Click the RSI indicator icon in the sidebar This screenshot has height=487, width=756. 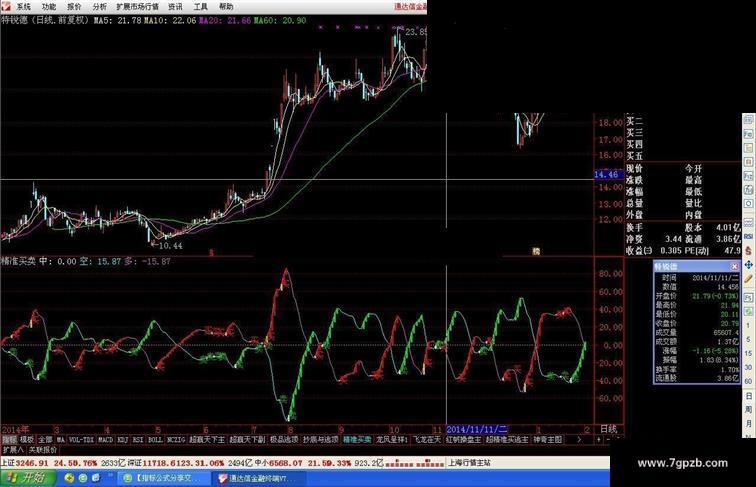tap(748, 236)
